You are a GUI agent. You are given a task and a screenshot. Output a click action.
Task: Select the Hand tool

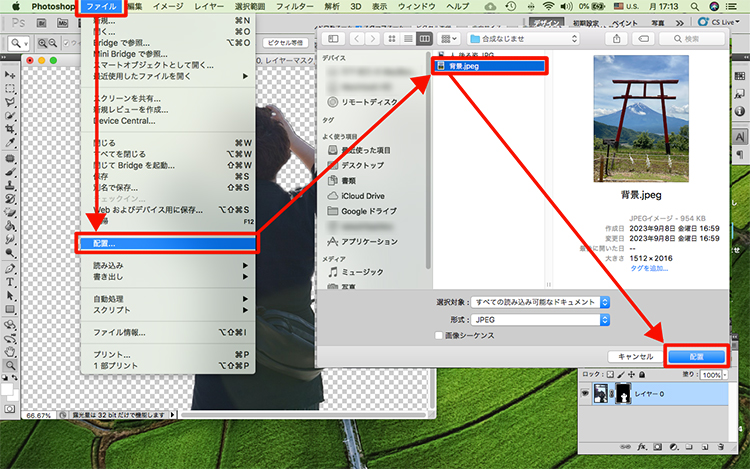[x=10, y=352]
